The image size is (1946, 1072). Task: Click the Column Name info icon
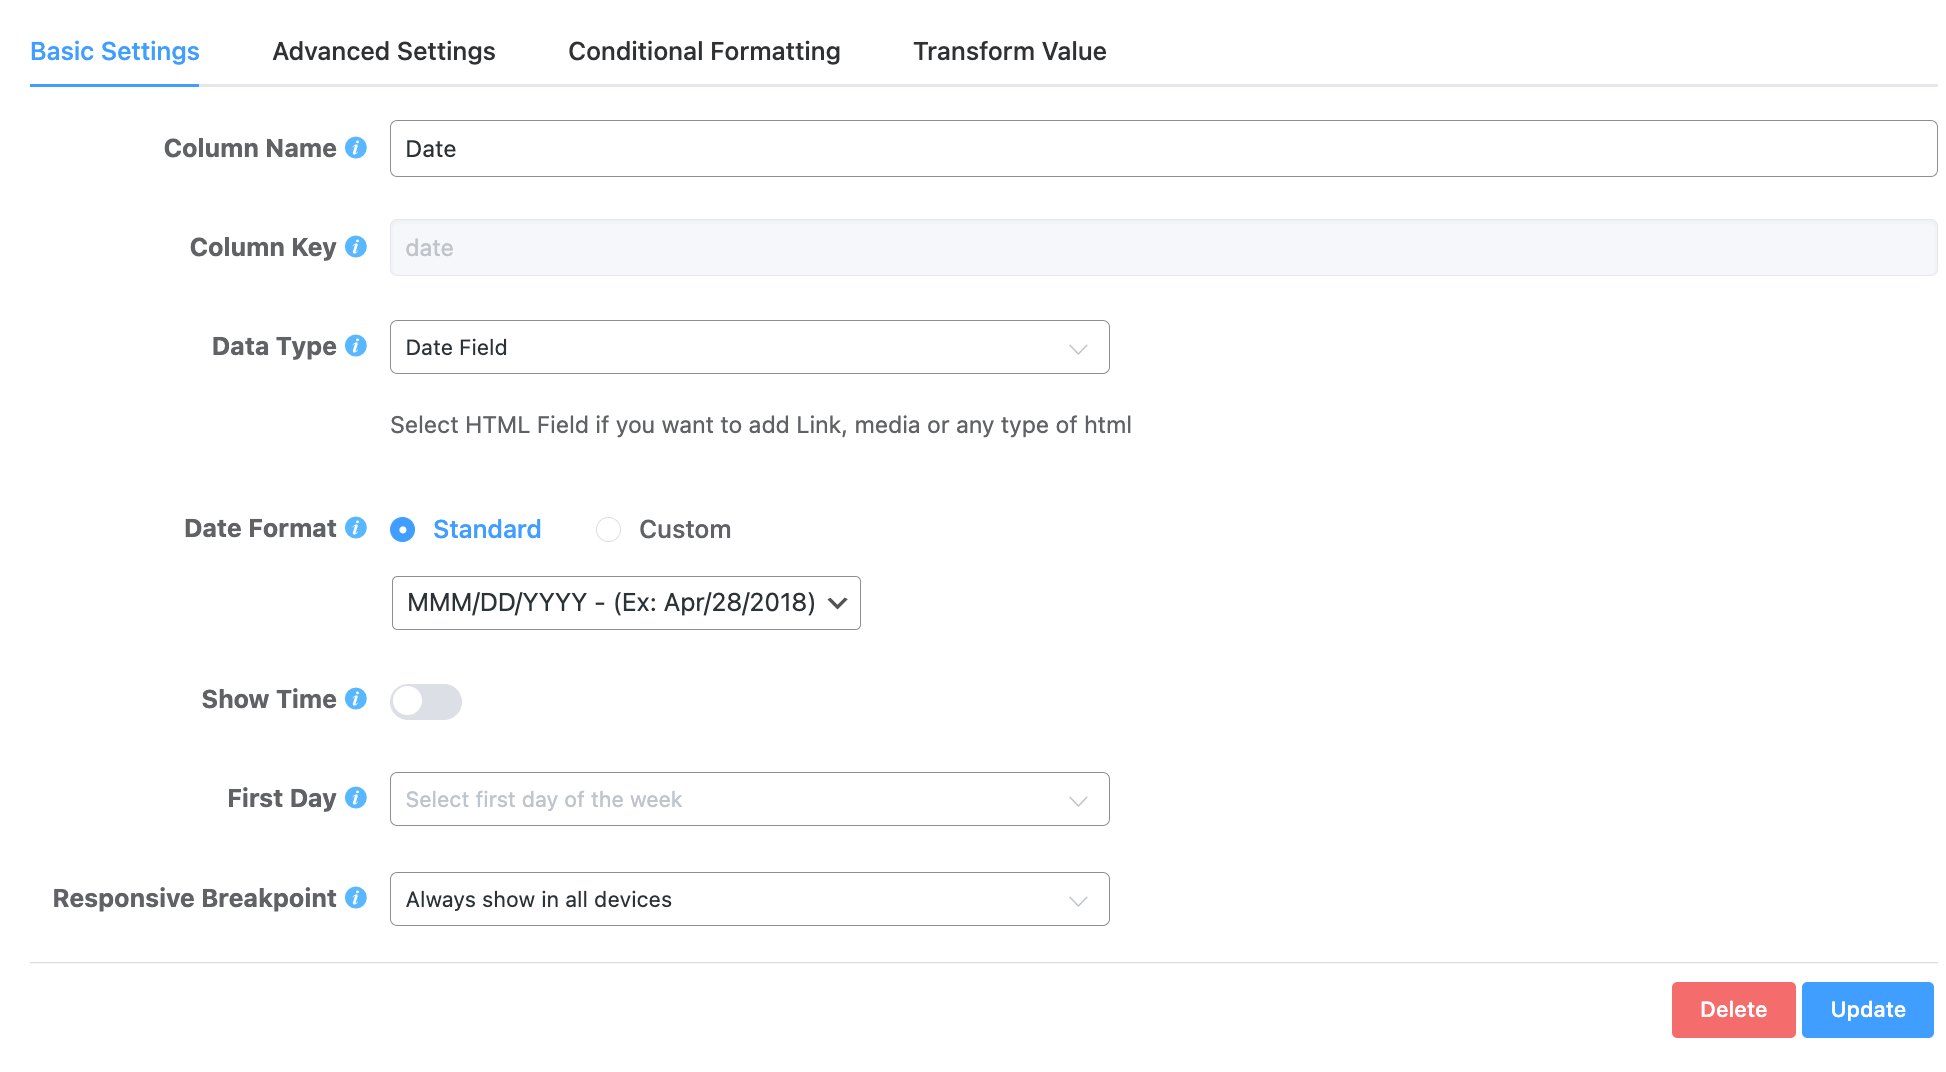357,147
